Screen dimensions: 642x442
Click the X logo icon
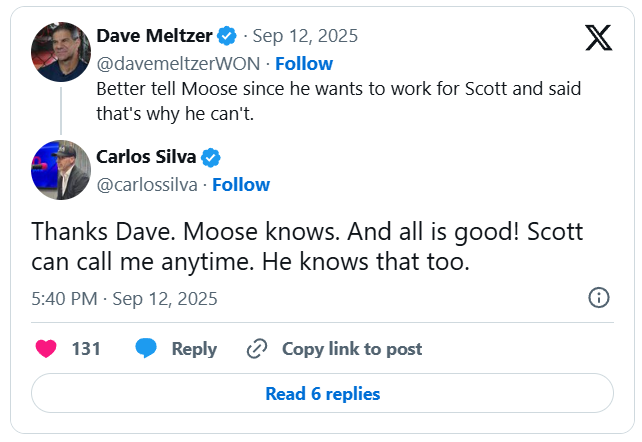[598, 37]
